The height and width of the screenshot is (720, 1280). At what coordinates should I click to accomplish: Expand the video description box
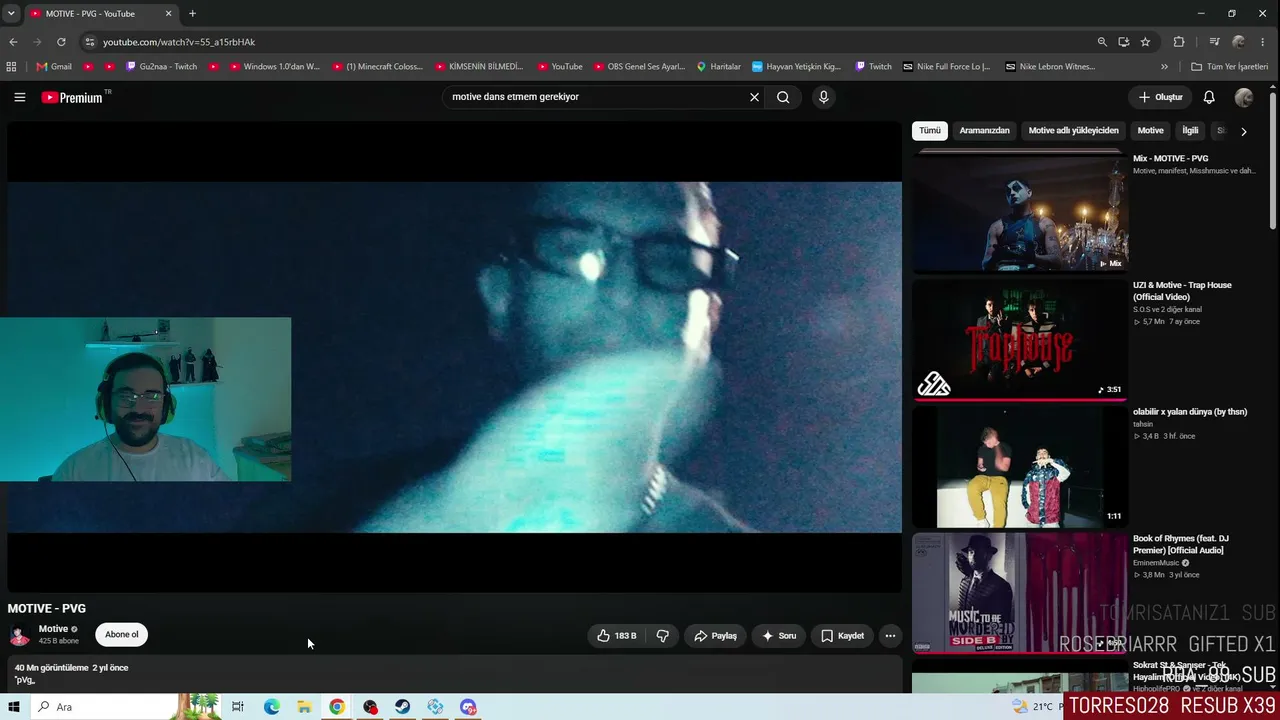tap(454, 674)
